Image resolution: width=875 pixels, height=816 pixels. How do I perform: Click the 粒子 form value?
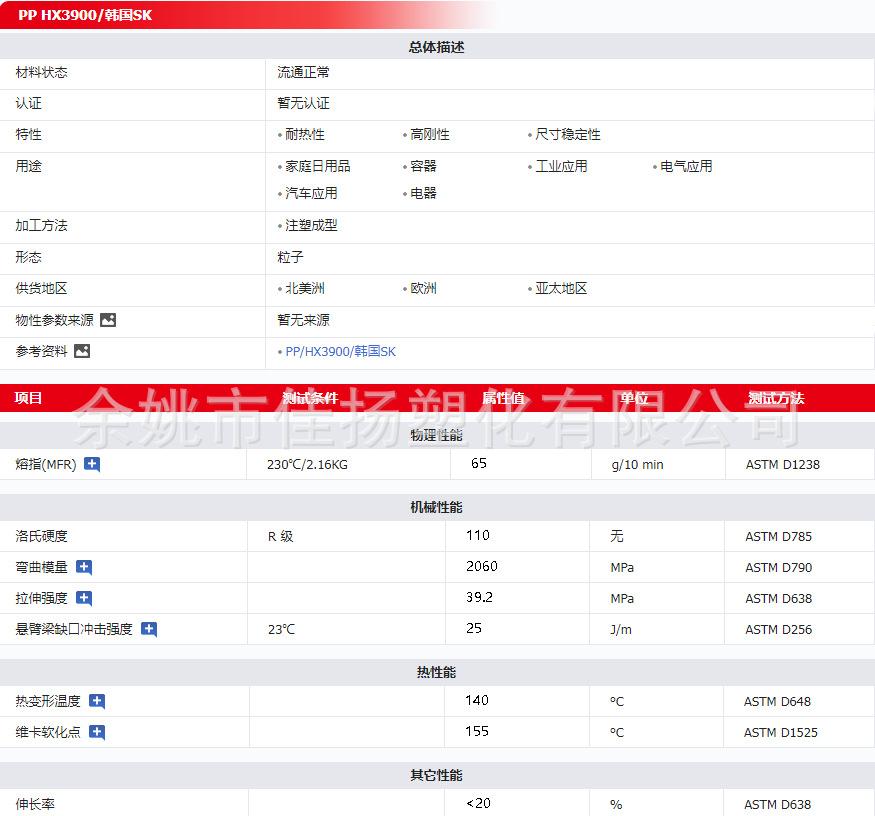[290, 257]
